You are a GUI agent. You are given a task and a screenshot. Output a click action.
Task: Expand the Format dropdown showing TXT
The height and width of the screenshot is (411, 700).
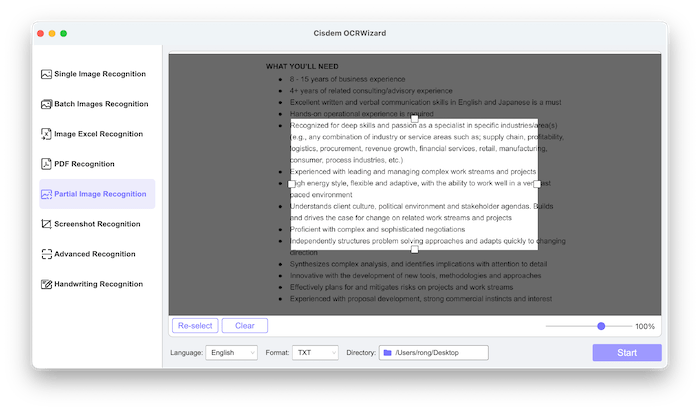314,353
